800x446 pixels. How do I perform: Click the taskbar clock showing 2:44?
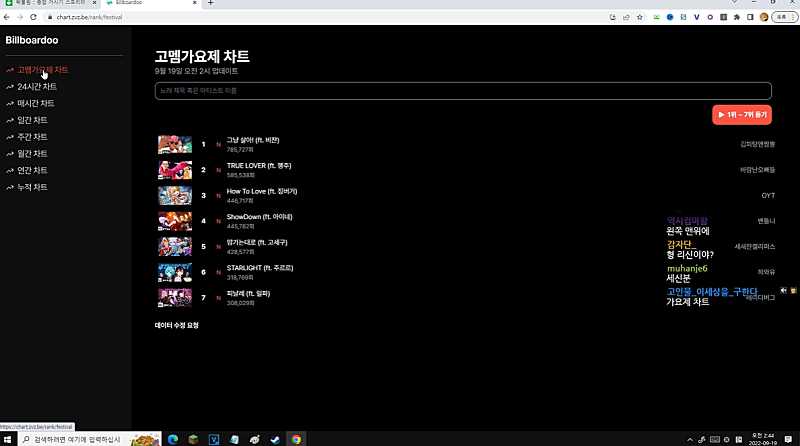(x=763, y=439)
